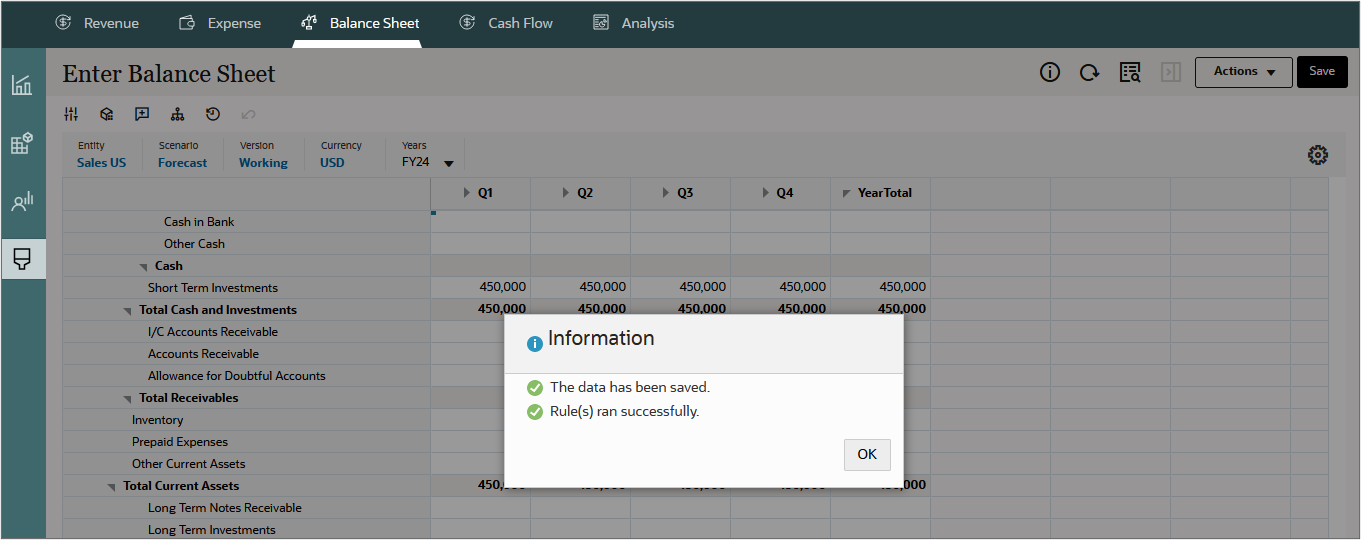Collapse the Total Receivables row
Image resolution: width=1361 pixels, height=540 pixels.
(x=128, y=399)
